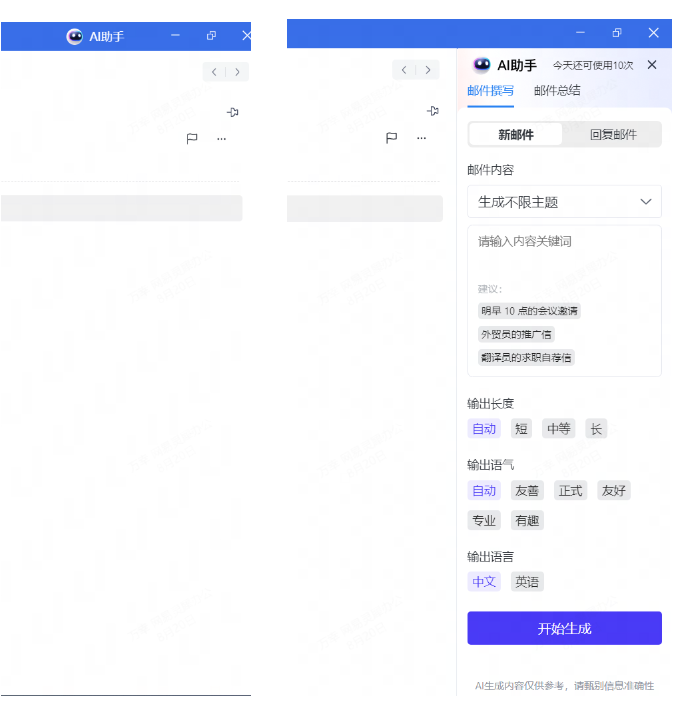This screenshot has height=708, width=685.
Task: Flag the email in the right window
Action: [x=391, y=137]
